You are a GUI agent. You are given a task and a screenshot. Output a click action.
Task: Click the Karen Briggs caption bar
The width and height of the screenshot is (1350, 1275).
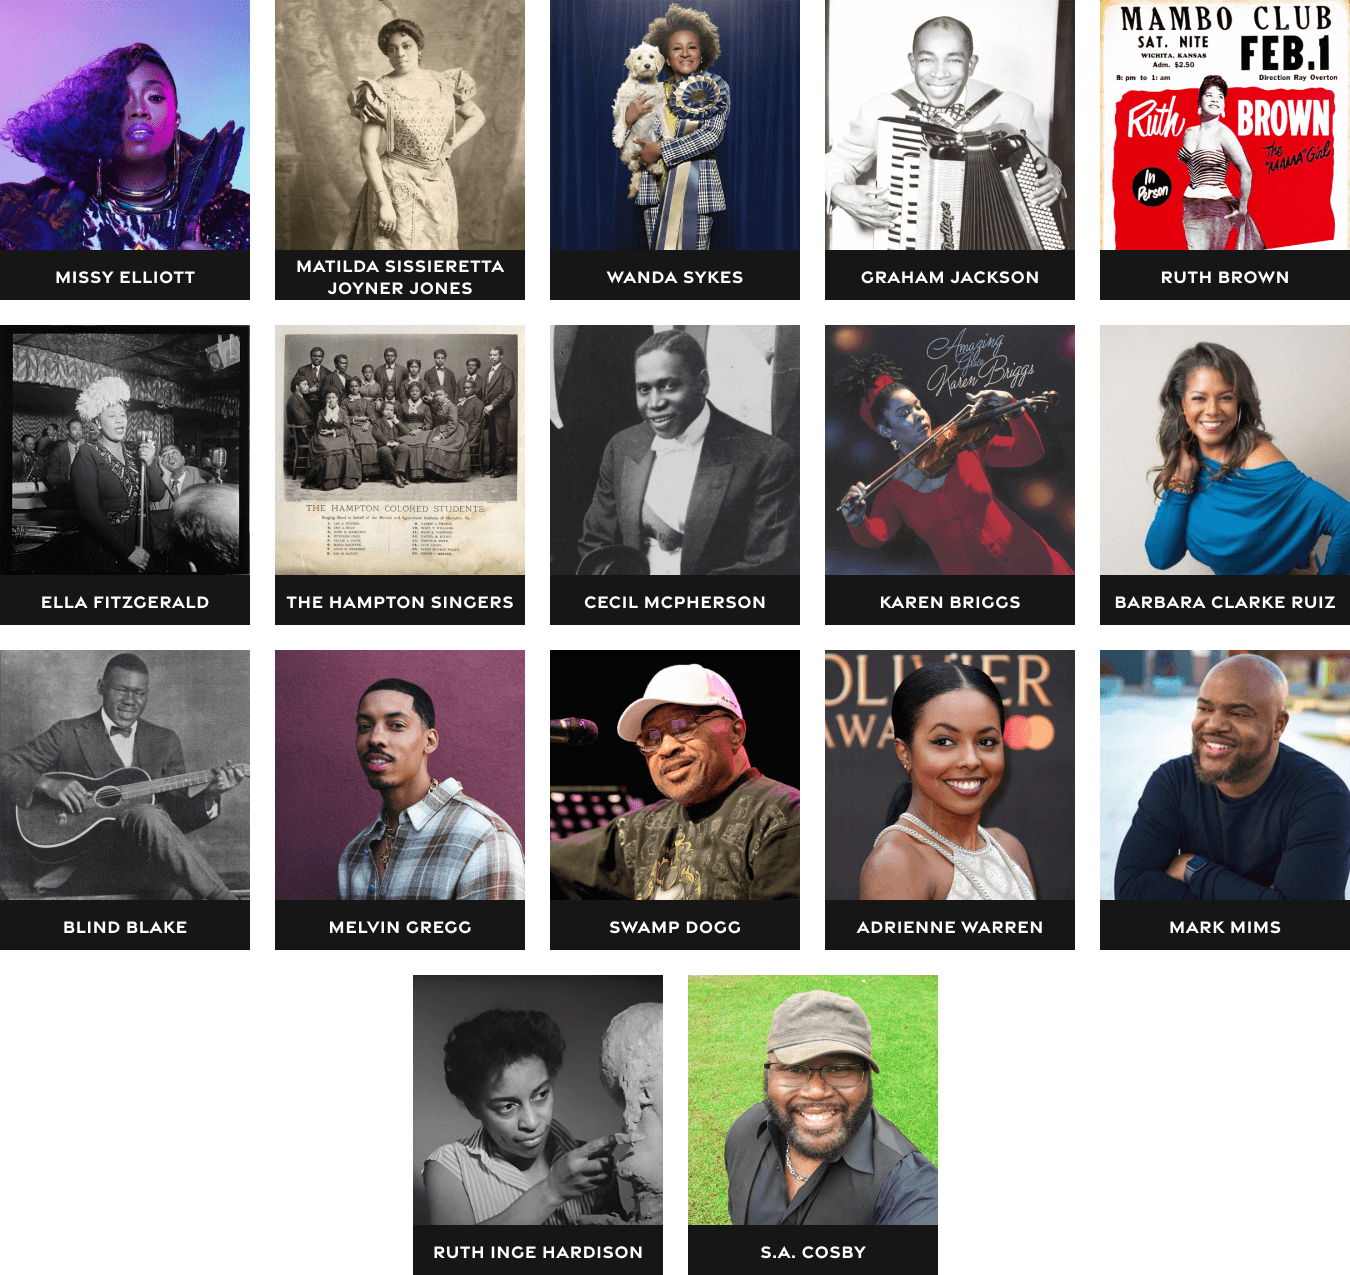950,601
